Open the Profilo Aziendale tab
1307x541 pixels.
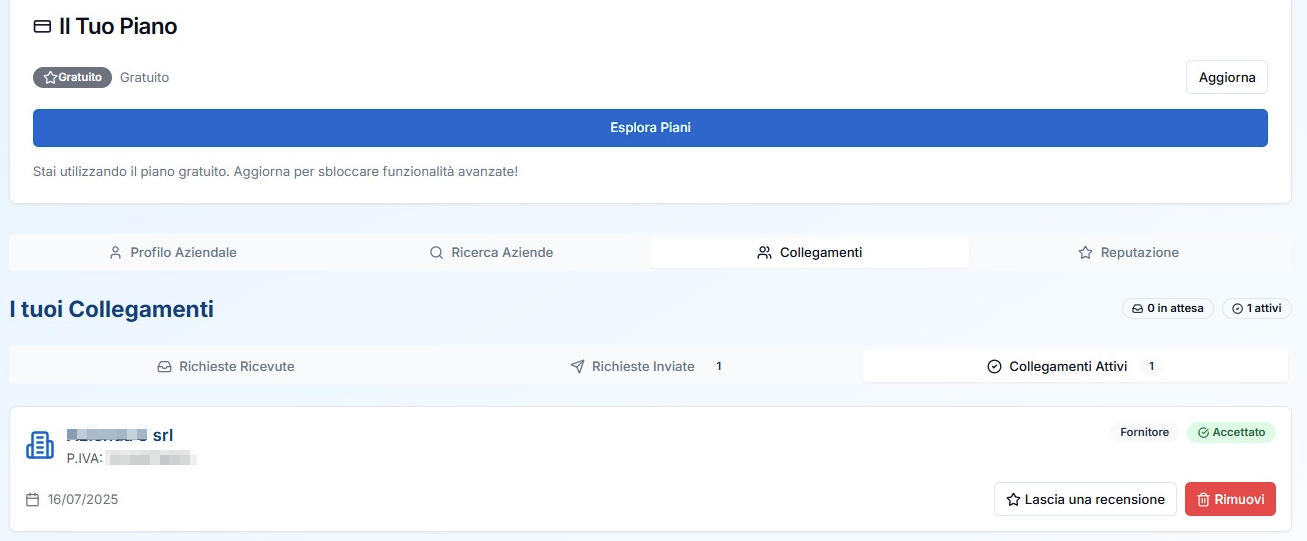pyautogui.click(x=172, y=253)
